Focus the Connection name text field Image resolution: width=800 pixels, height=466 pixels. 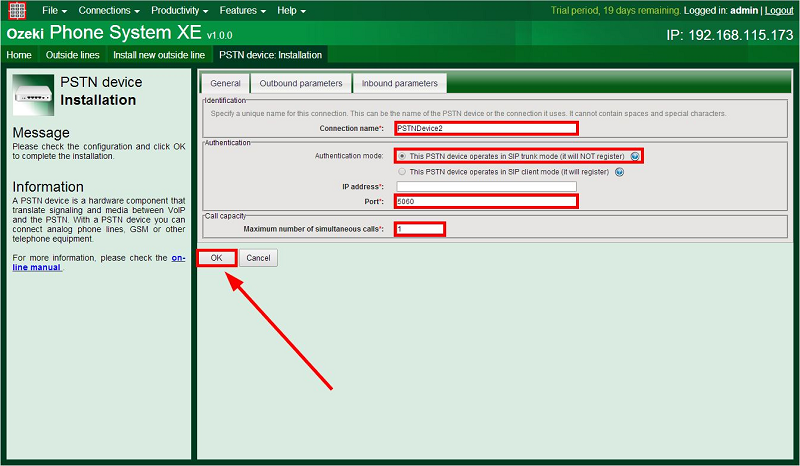pyautogui.click(x=486, y=128)
